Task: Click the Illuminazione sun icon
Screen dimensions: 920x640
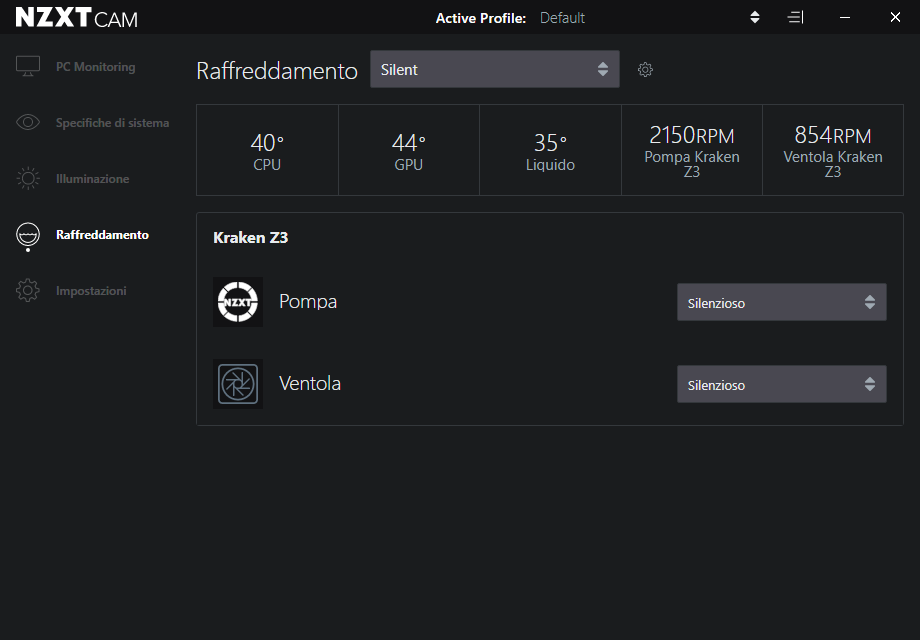Action: pos(28,179)
